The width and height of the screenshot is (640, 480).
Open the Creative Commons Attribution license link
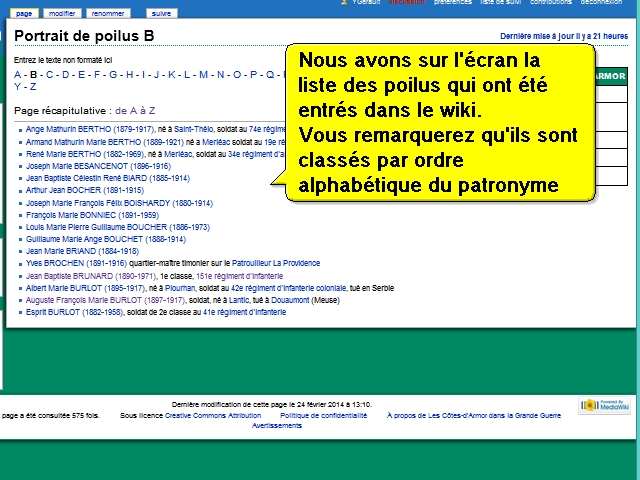pyautogui.click(x=213, y=415)
